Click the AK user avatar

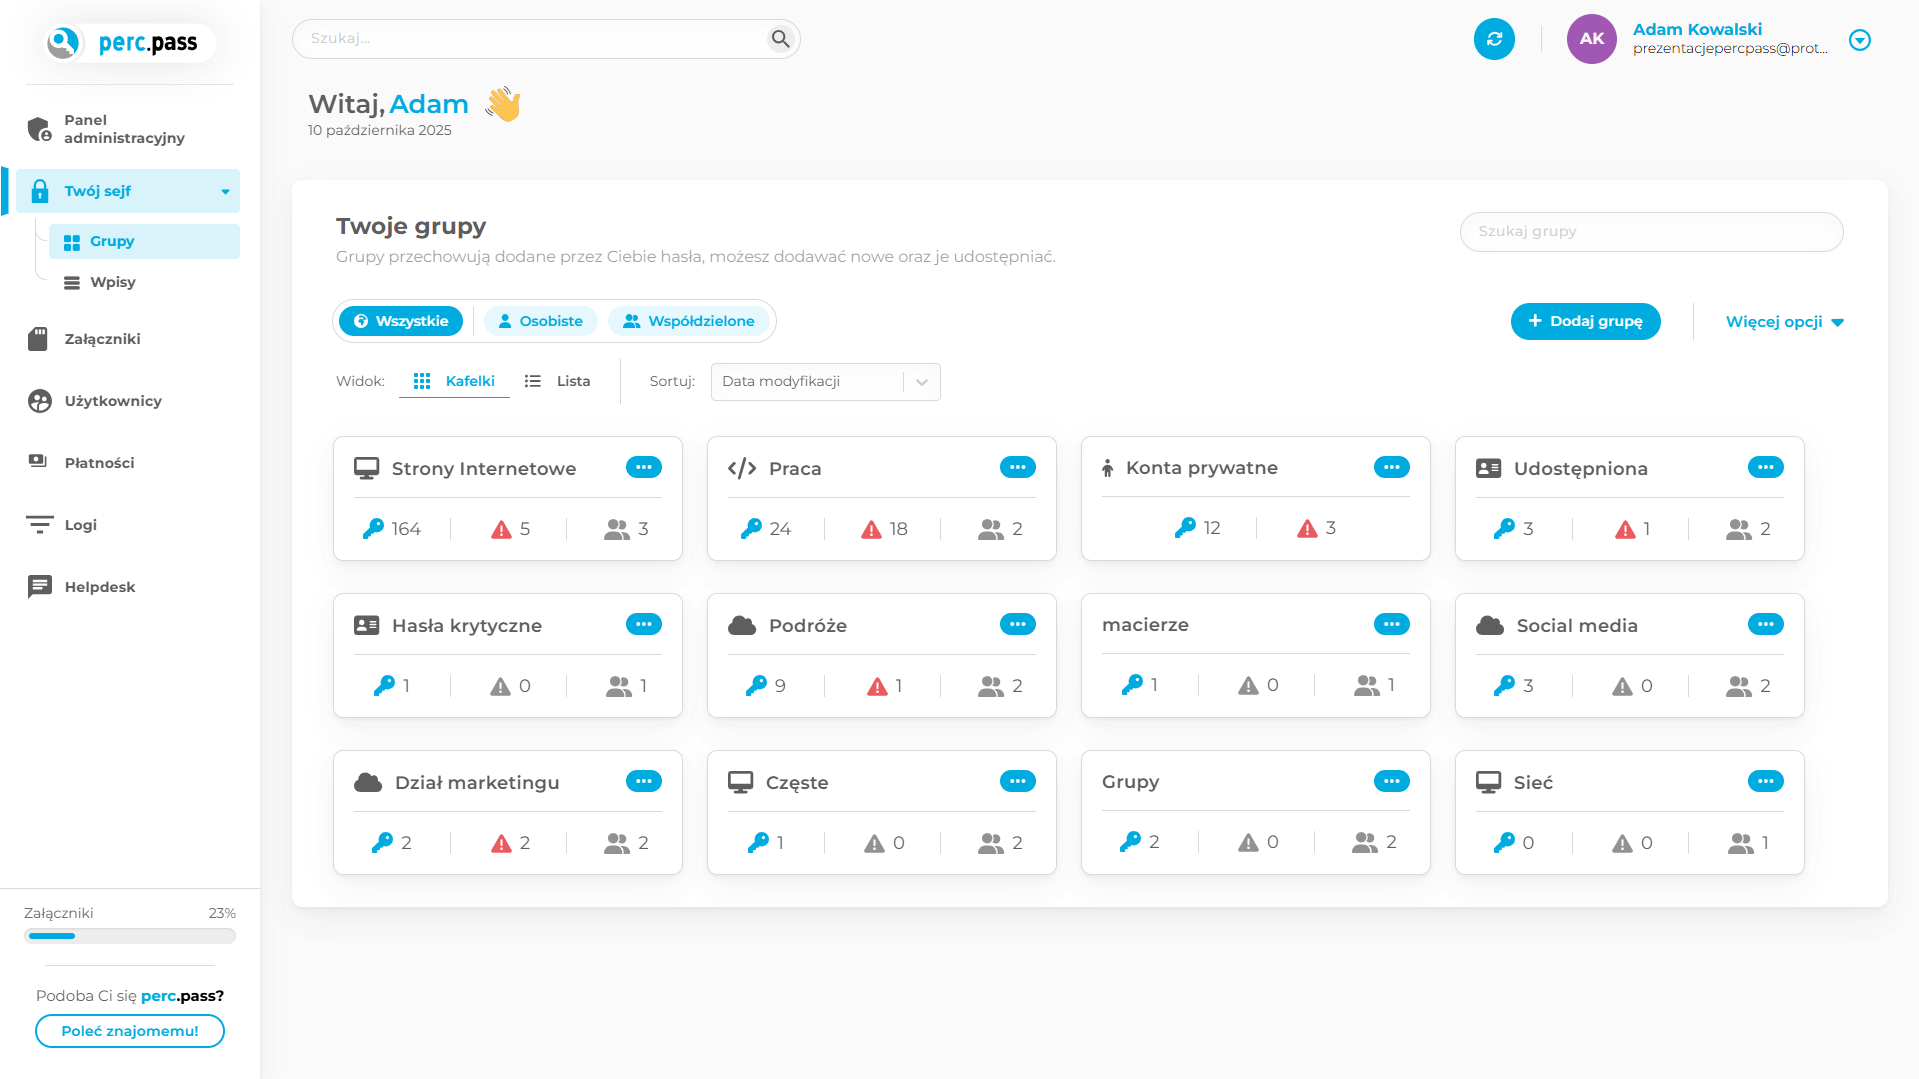pos(1591,39)
